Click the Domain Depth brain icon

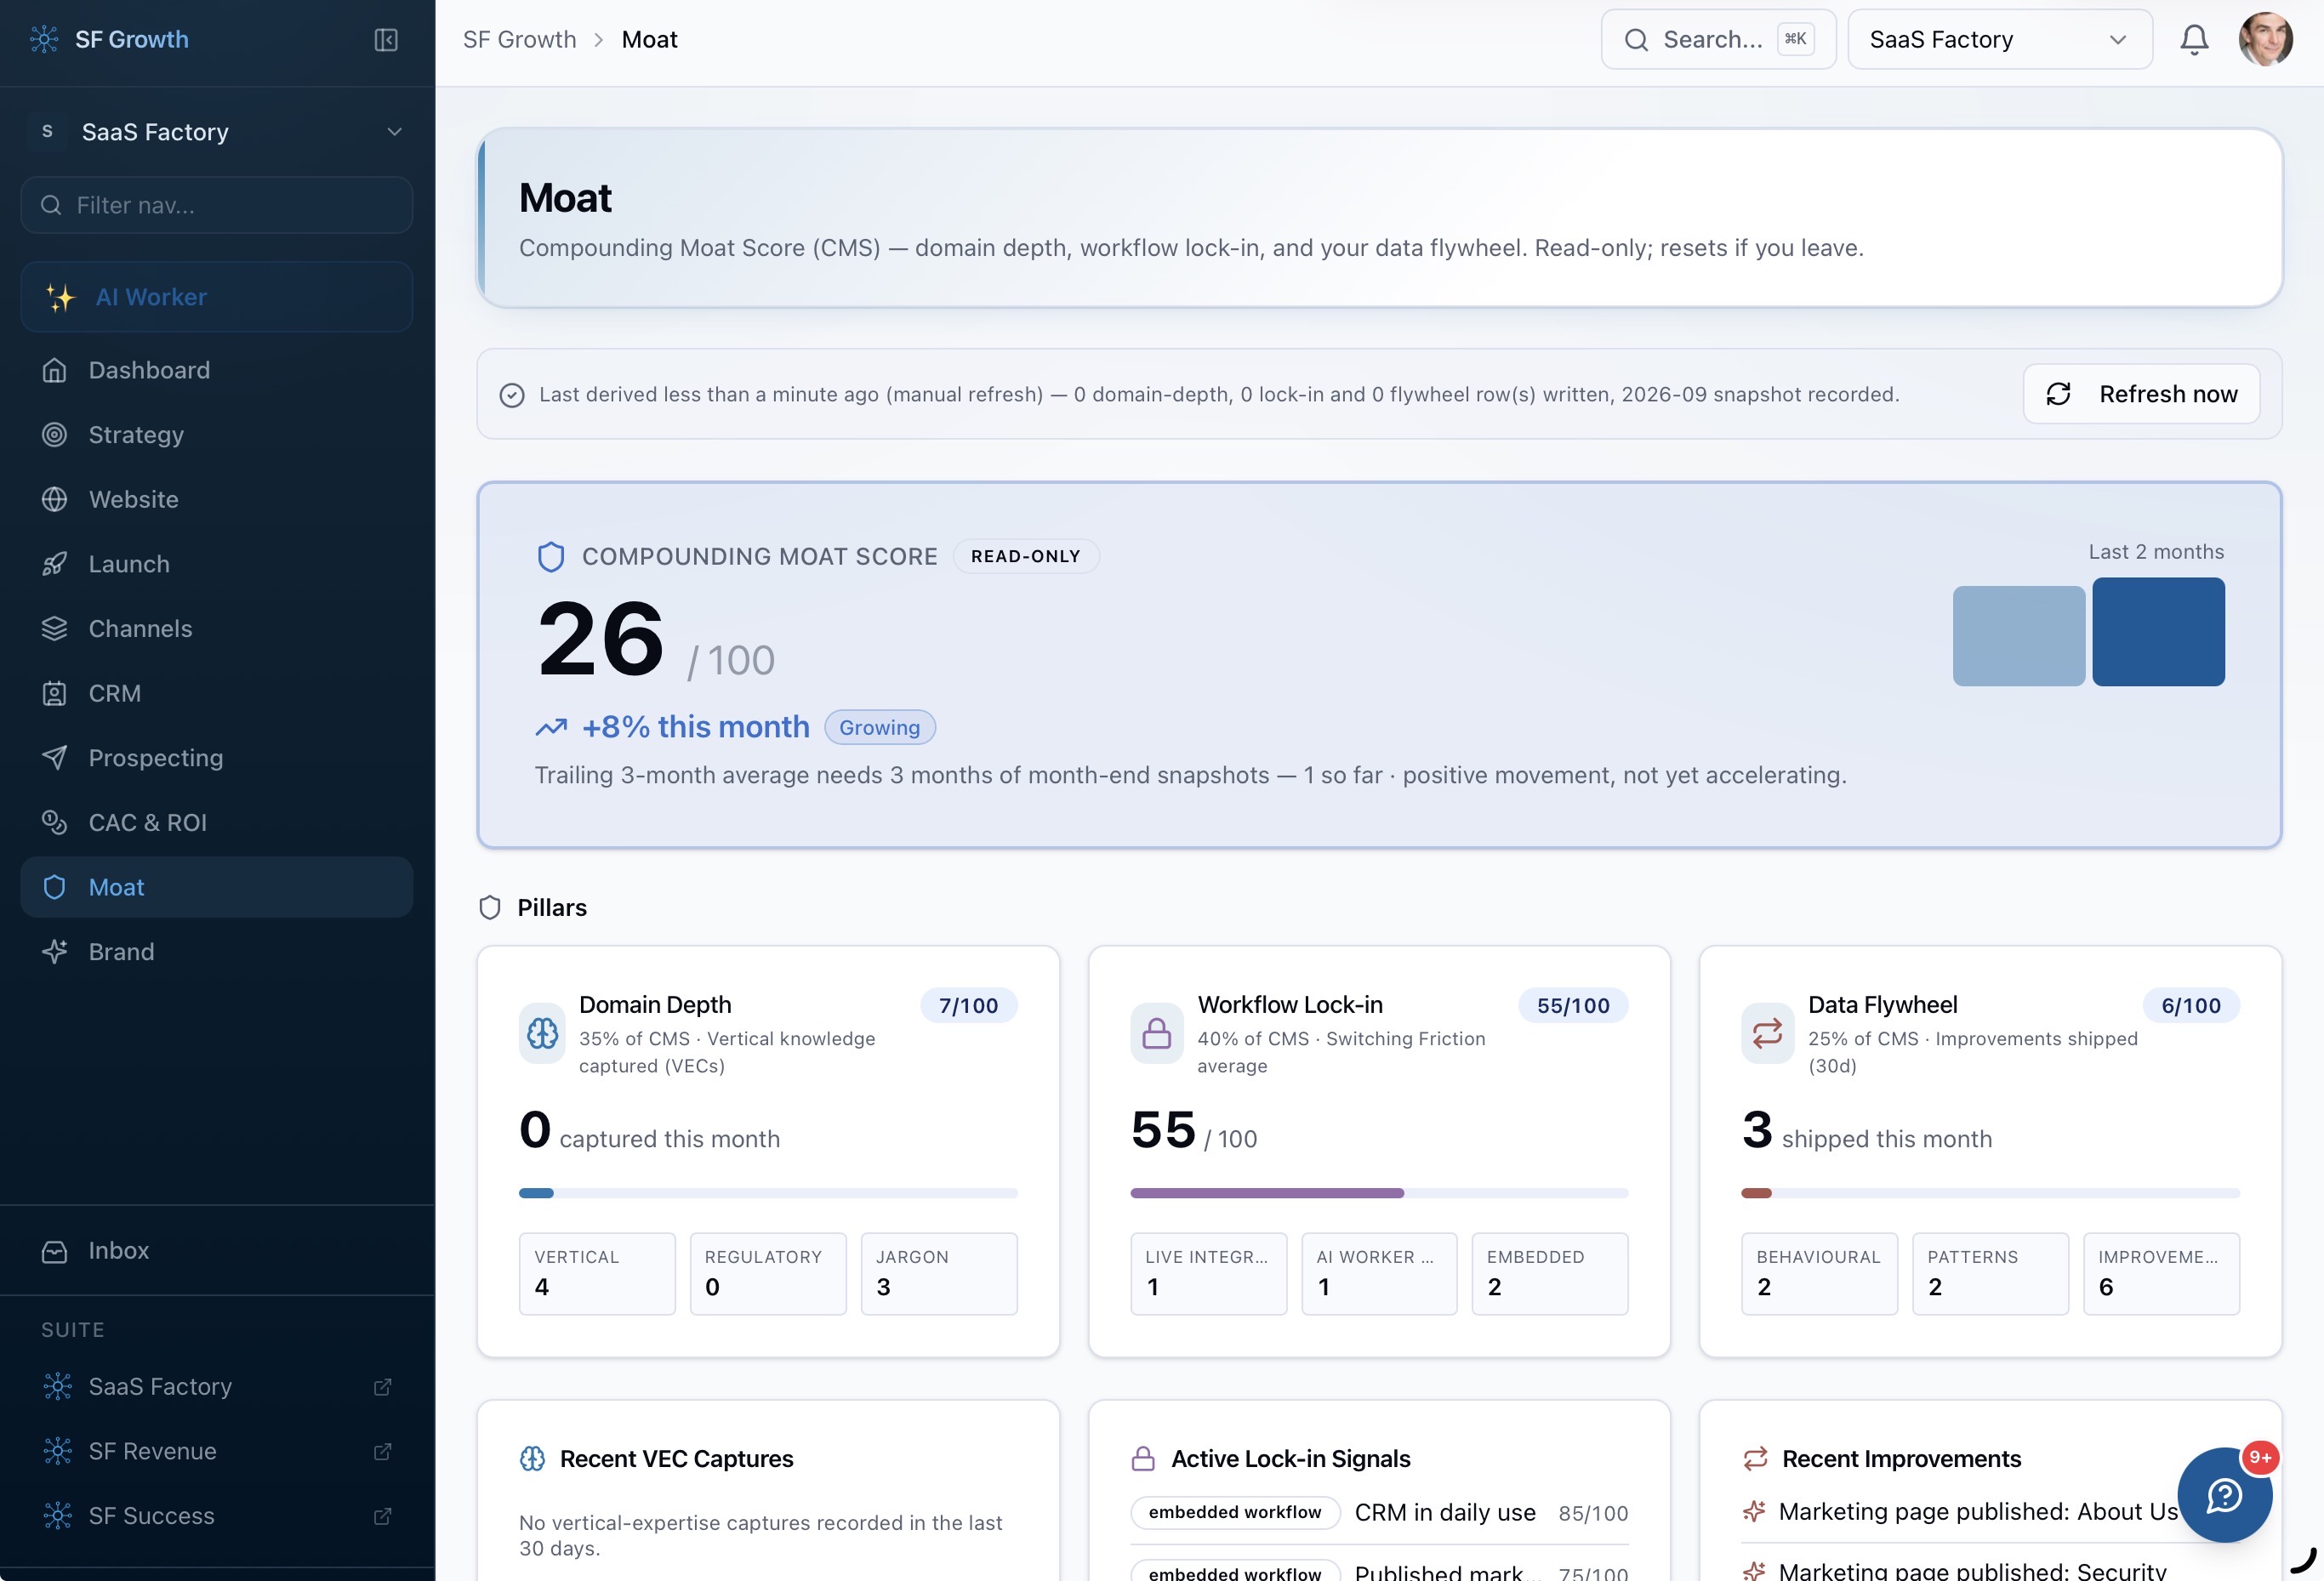543,1033
